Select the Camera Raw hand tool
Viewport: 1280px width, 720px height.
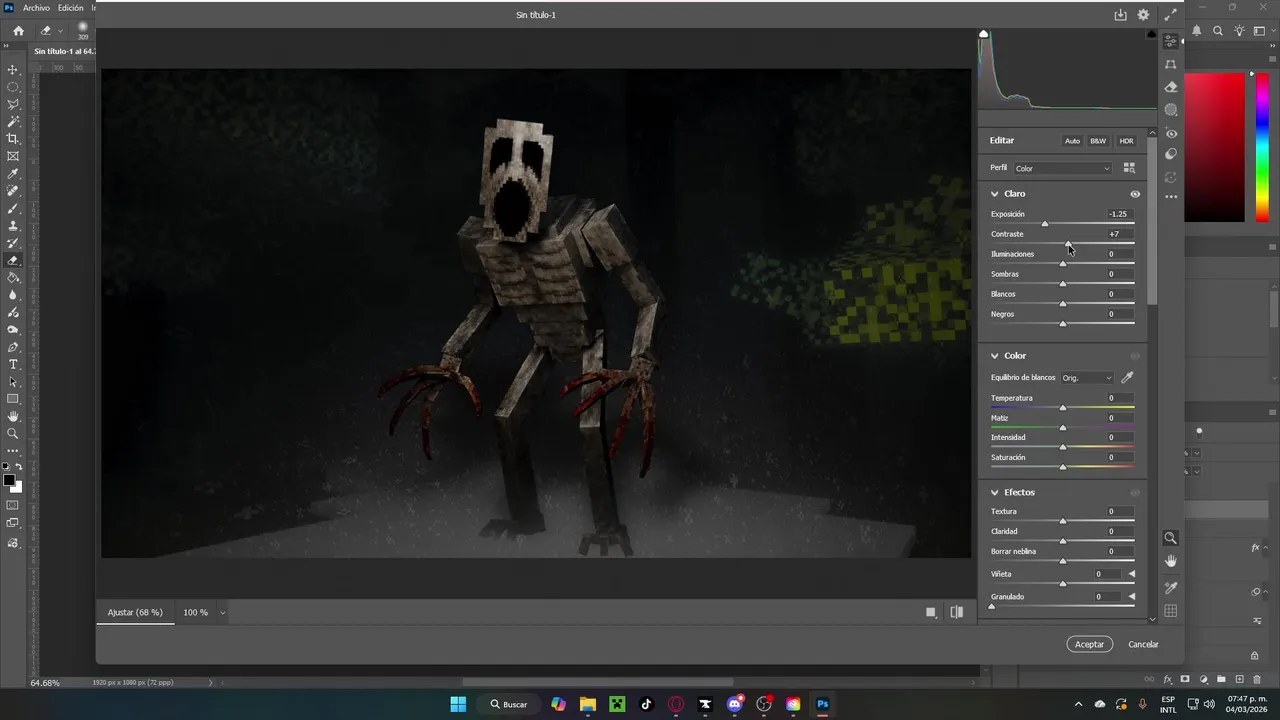click(1171, 561)
